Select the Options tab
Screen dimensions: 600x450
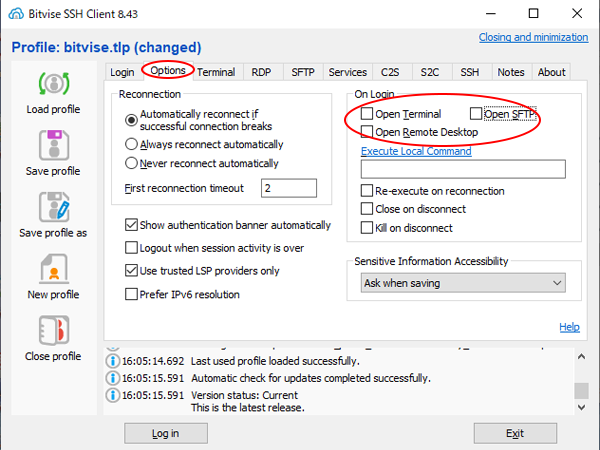click(168, 70)
